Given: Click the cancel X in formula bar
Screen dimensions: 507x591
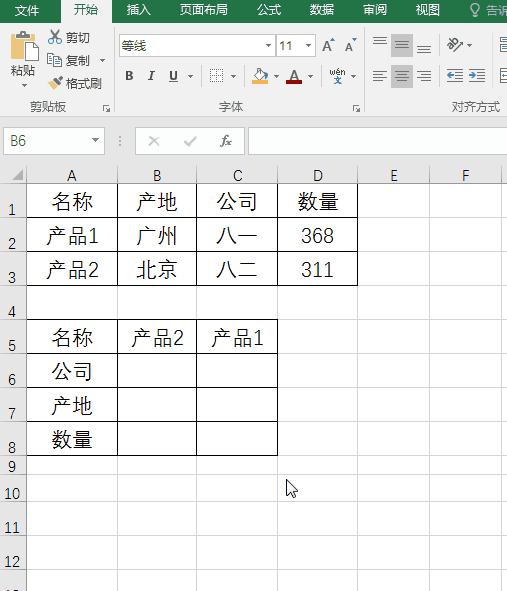Looking at the screenshot, I should 154,141.
